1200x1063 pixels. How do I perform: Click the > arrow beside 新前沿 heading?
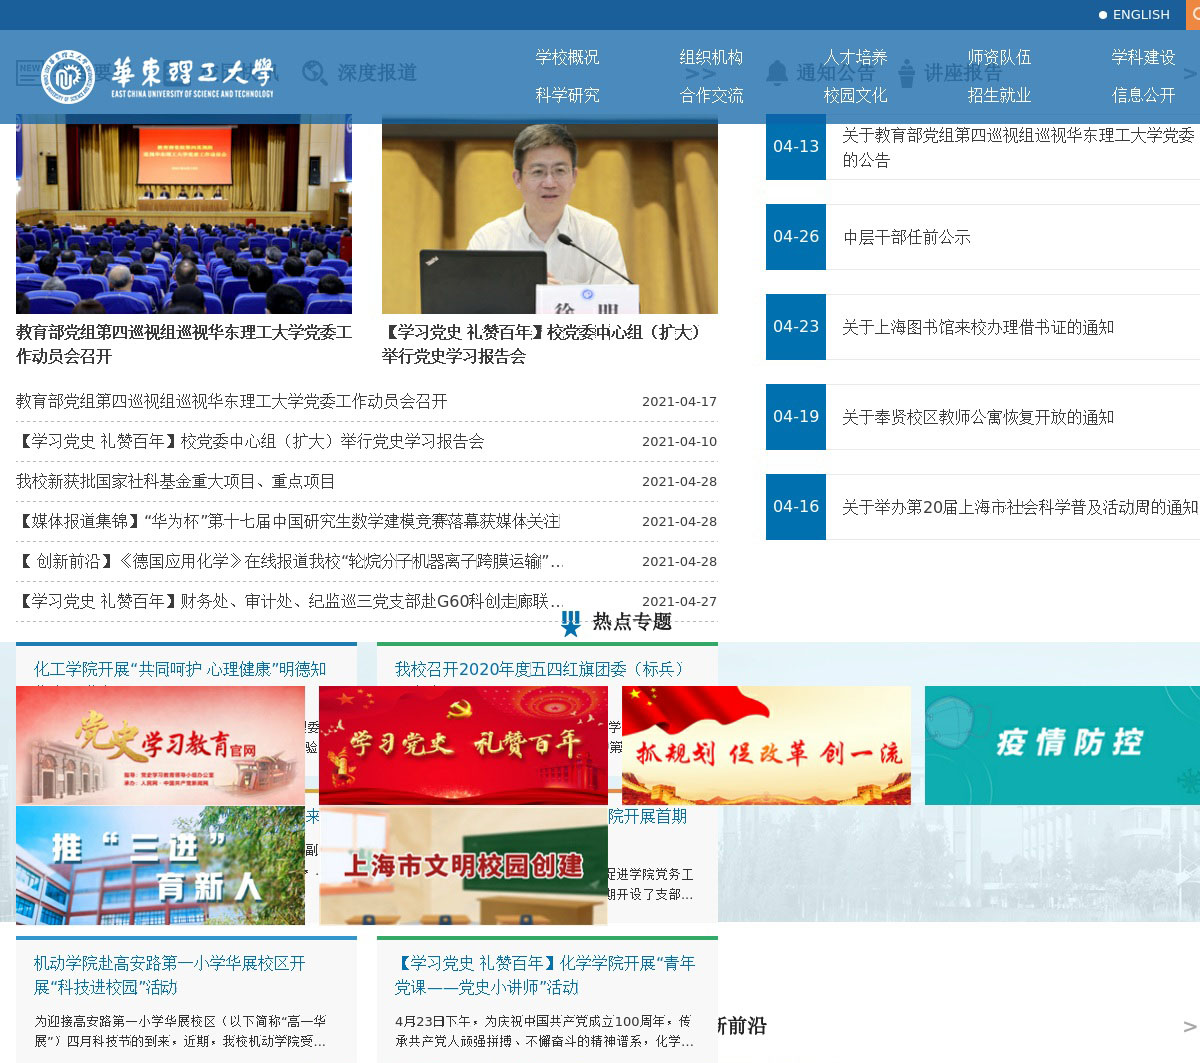[1189, 1027]
